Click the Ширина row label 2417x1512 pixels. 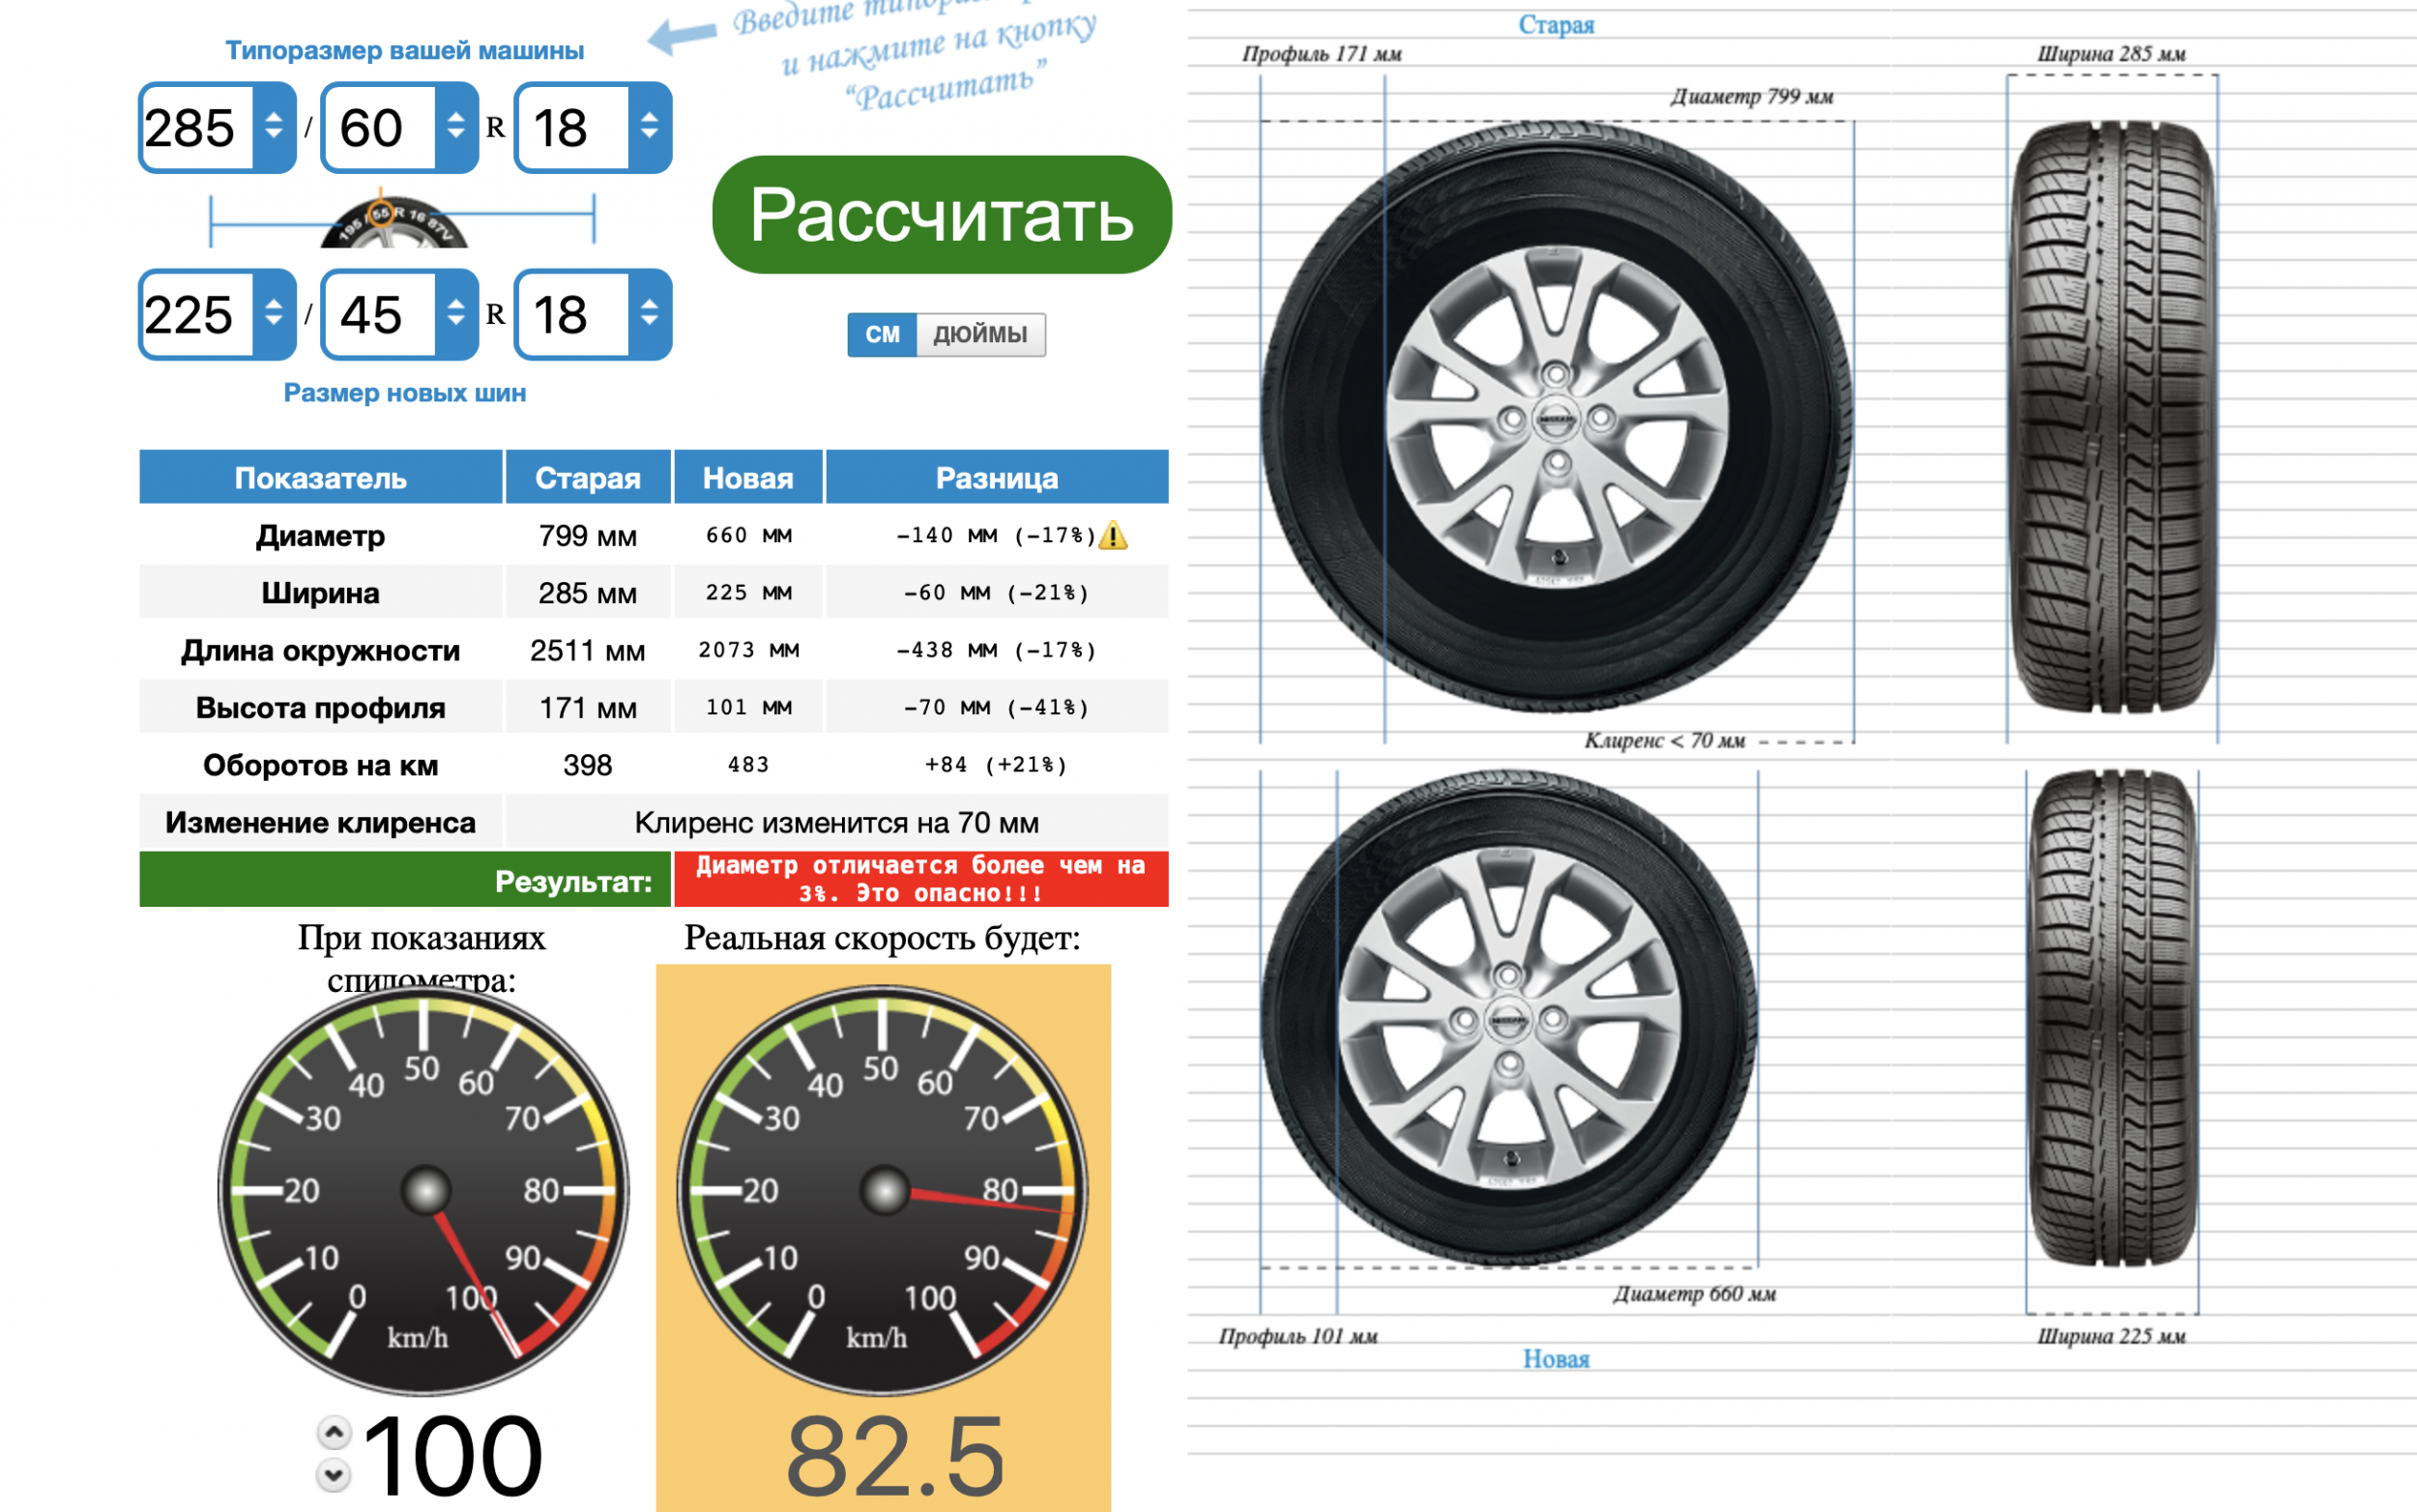point(320,593)
